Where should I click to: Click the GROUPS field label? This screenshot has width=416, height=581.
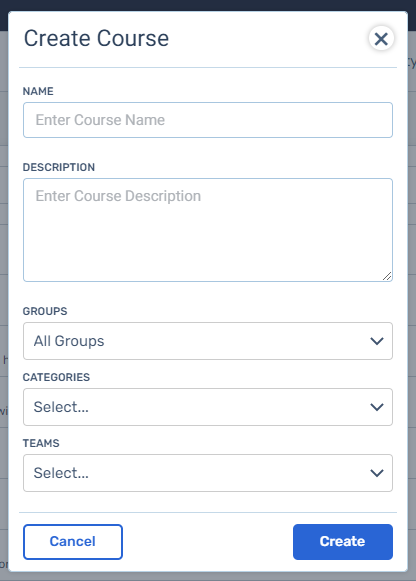pos(45,311)
